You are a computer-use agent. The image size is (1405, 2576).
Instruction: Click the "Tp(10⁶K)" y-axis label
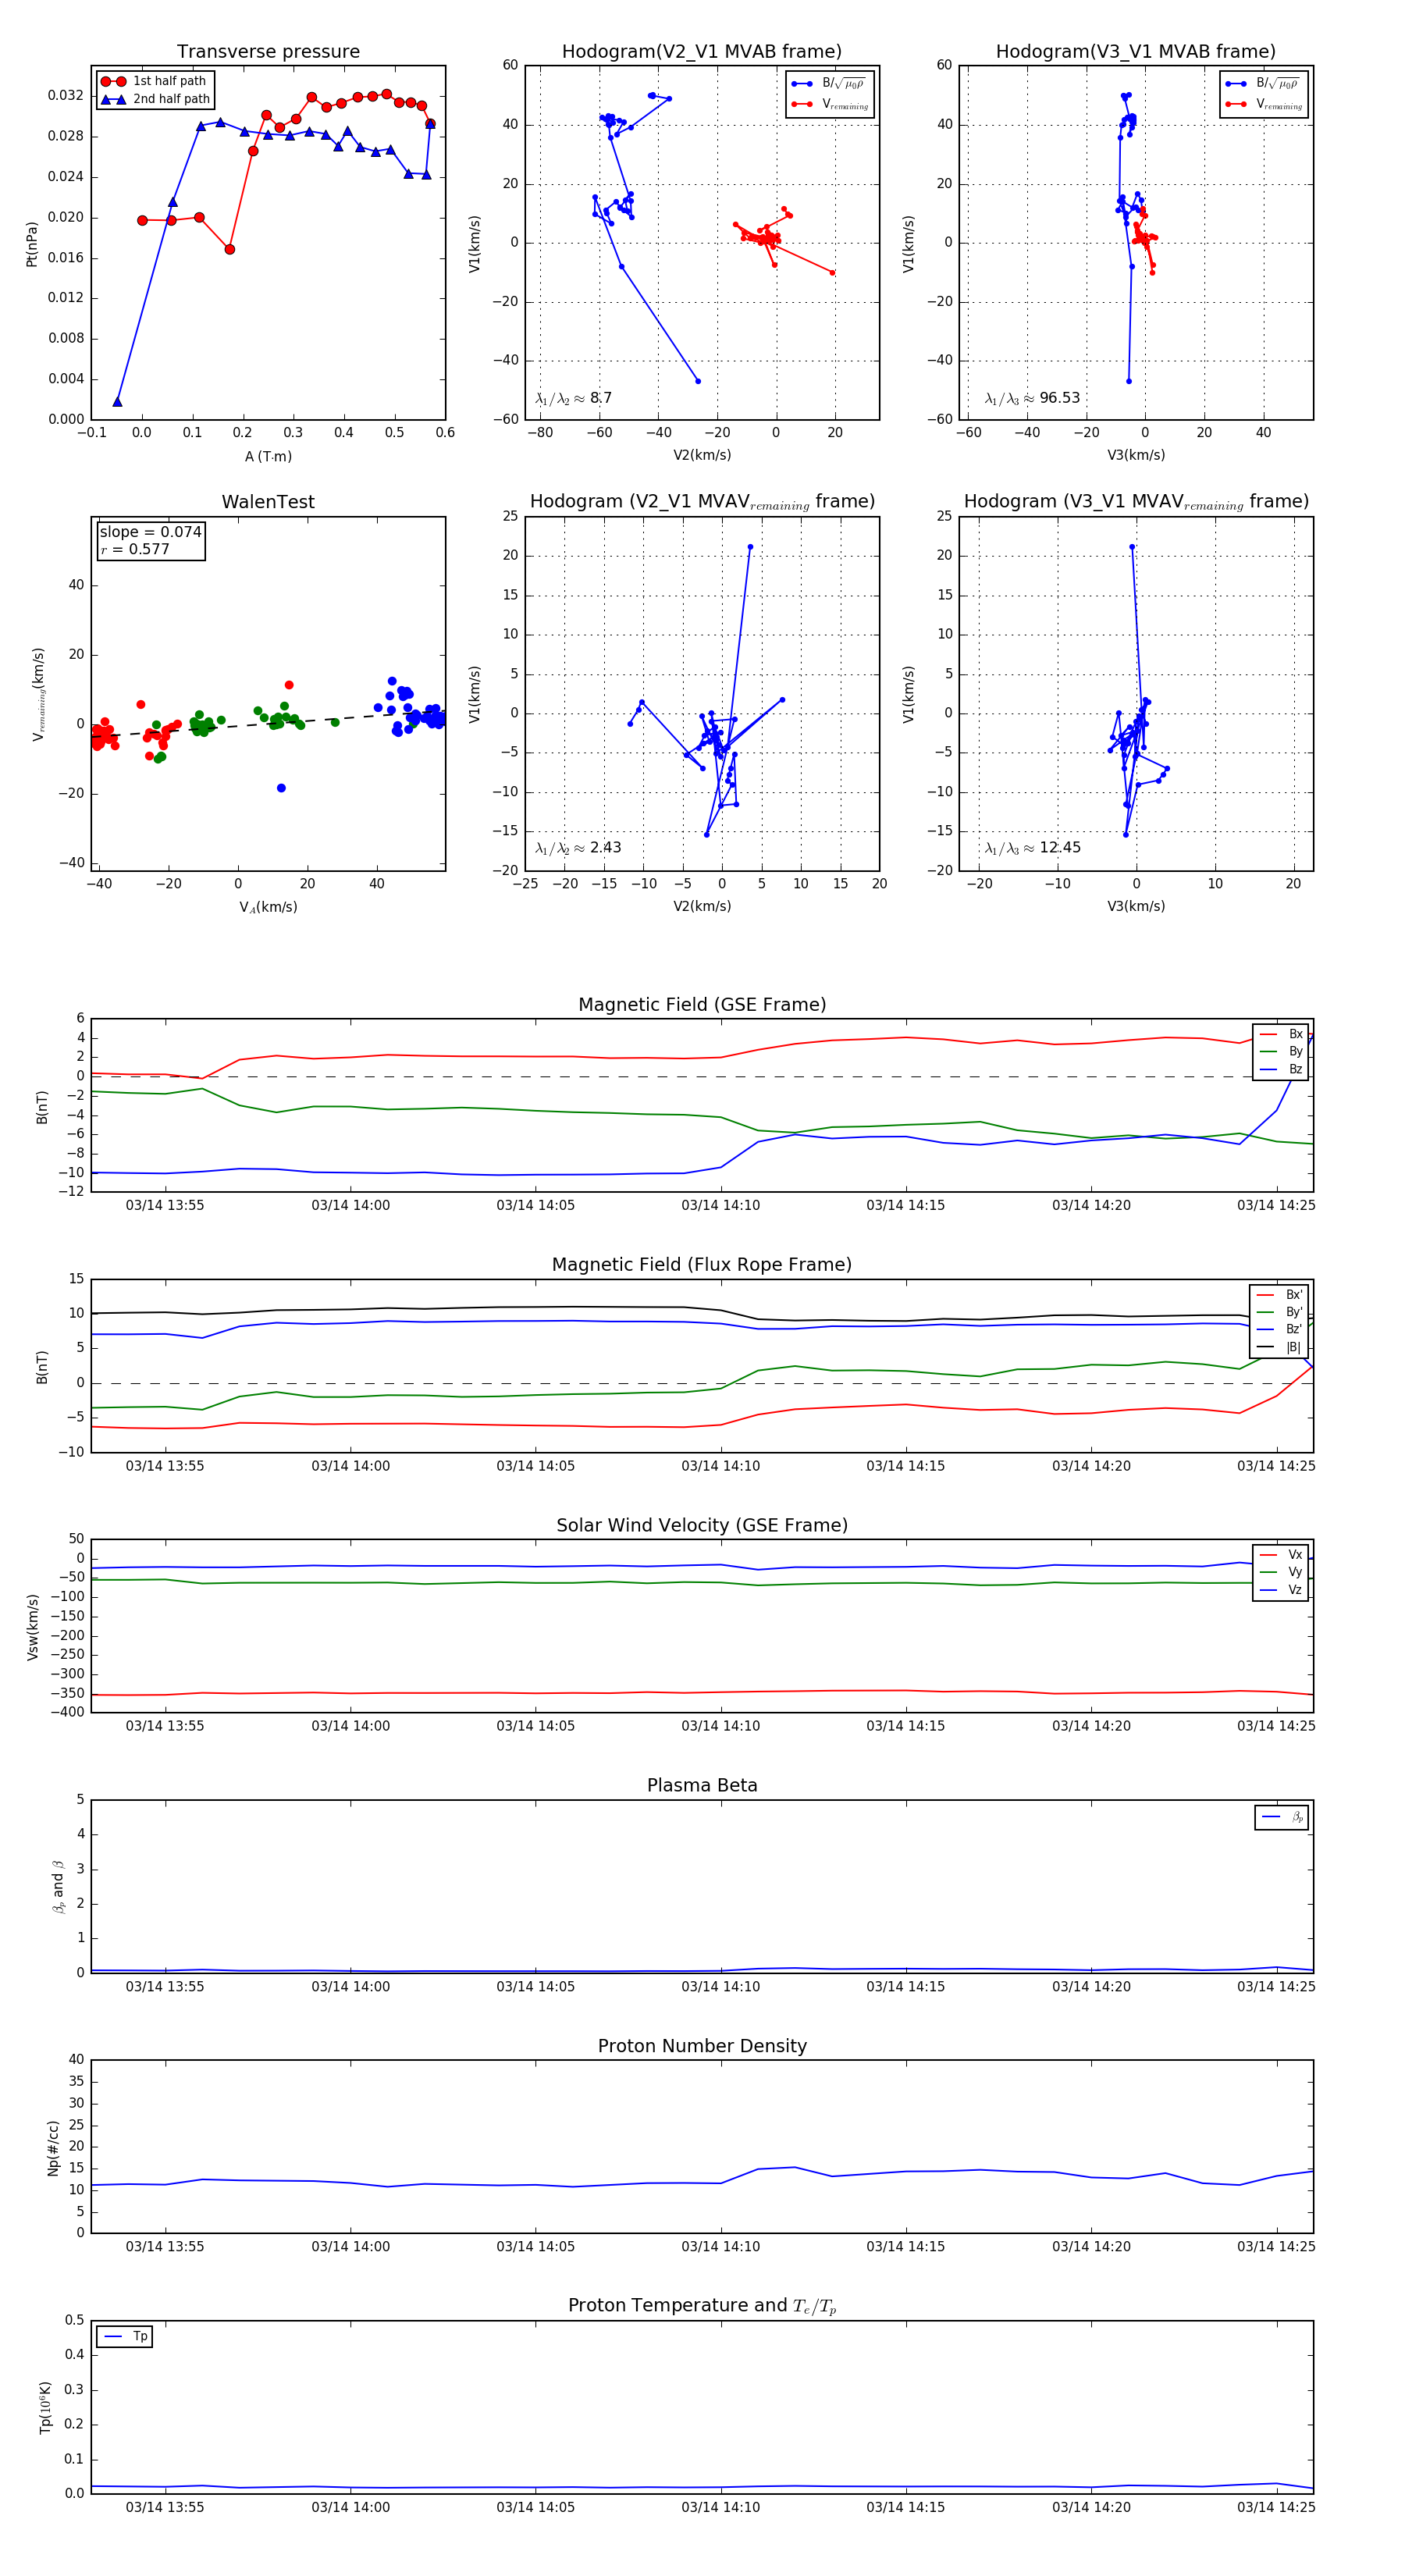coord(46,2407)
